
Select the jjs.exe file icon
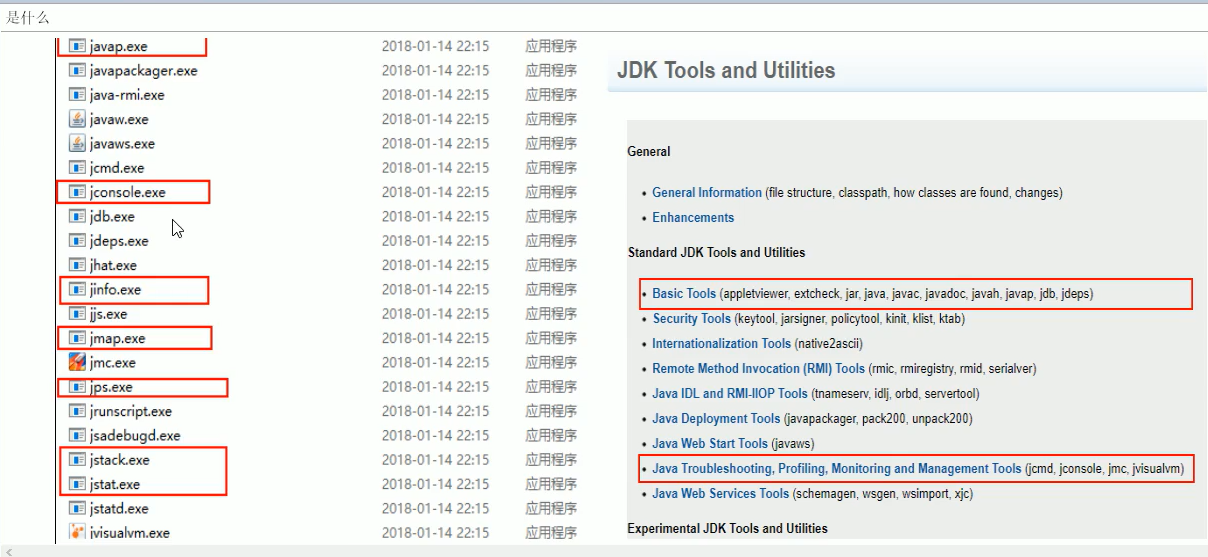pos(77,313)
